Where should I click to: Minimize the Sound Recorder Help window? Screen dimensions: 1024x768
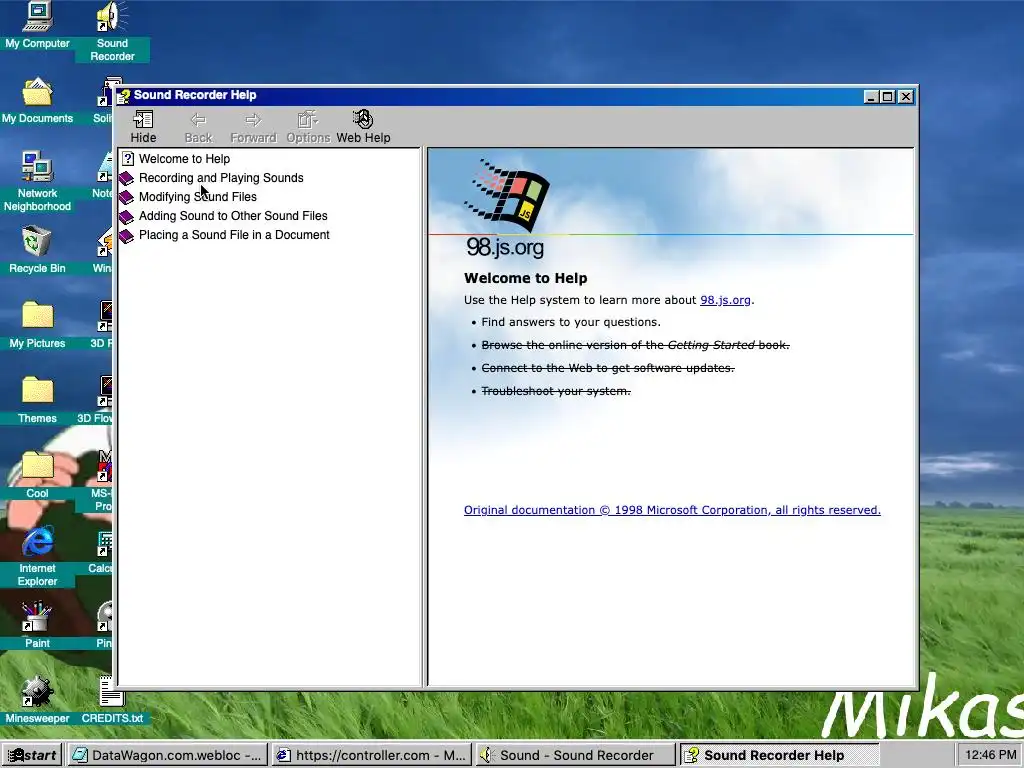871,97
